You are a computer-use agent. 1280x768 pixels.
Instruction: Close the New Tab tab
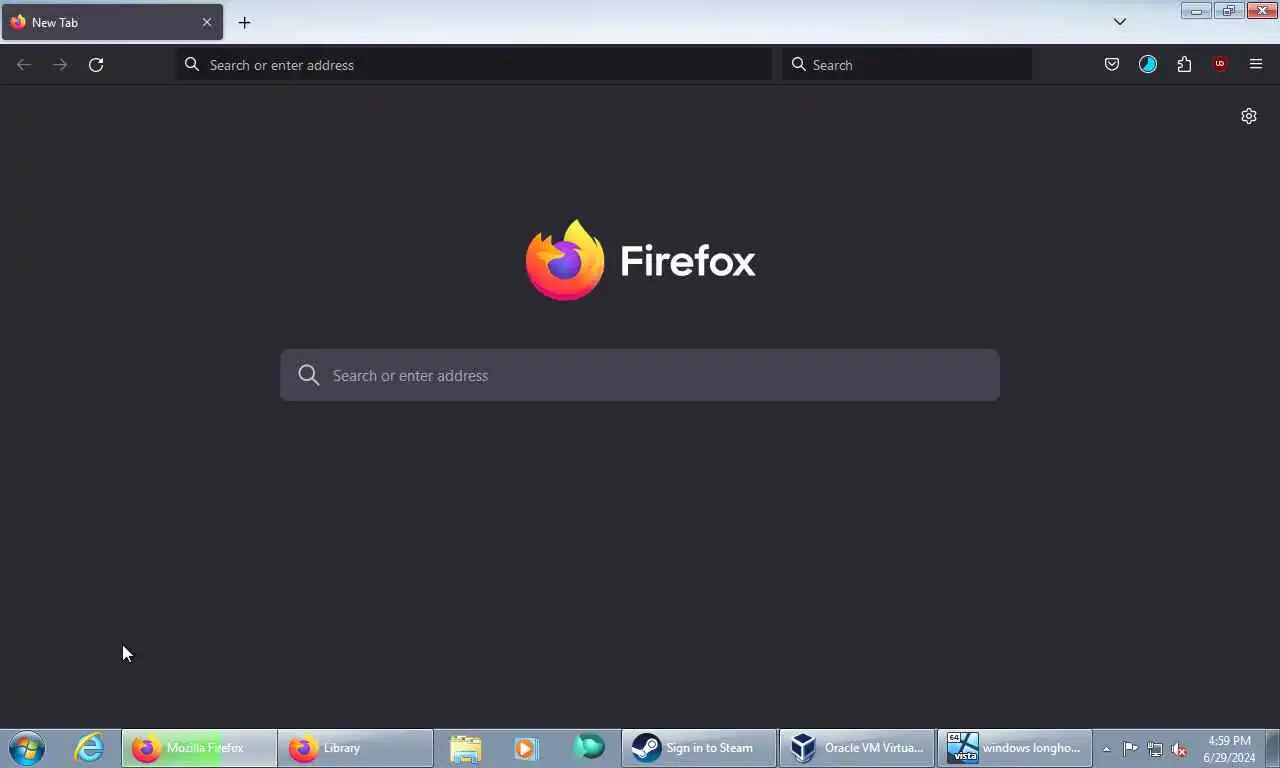tap(207, 22)
